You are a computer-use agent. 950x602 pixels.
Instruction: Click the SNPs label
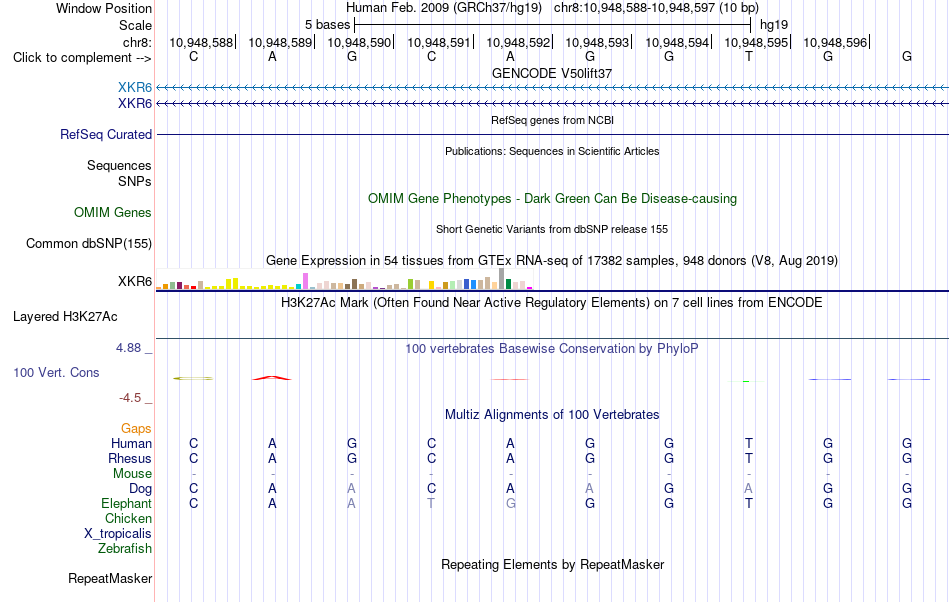click(x=135, y=181)
